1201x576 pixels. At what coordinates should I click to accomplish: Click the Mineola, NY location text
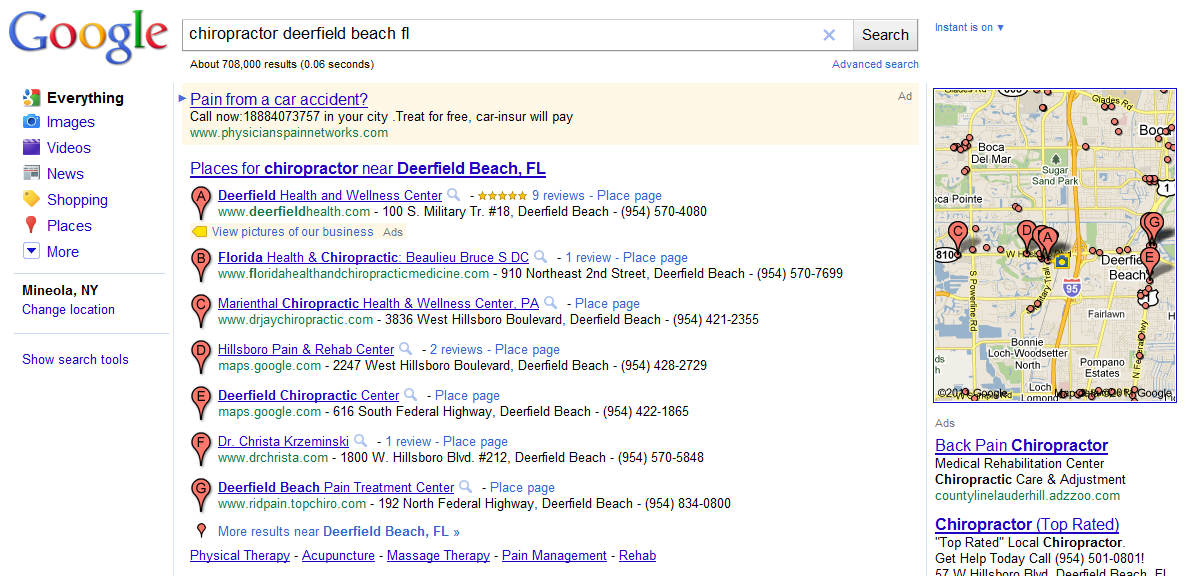tap(61, 291)
